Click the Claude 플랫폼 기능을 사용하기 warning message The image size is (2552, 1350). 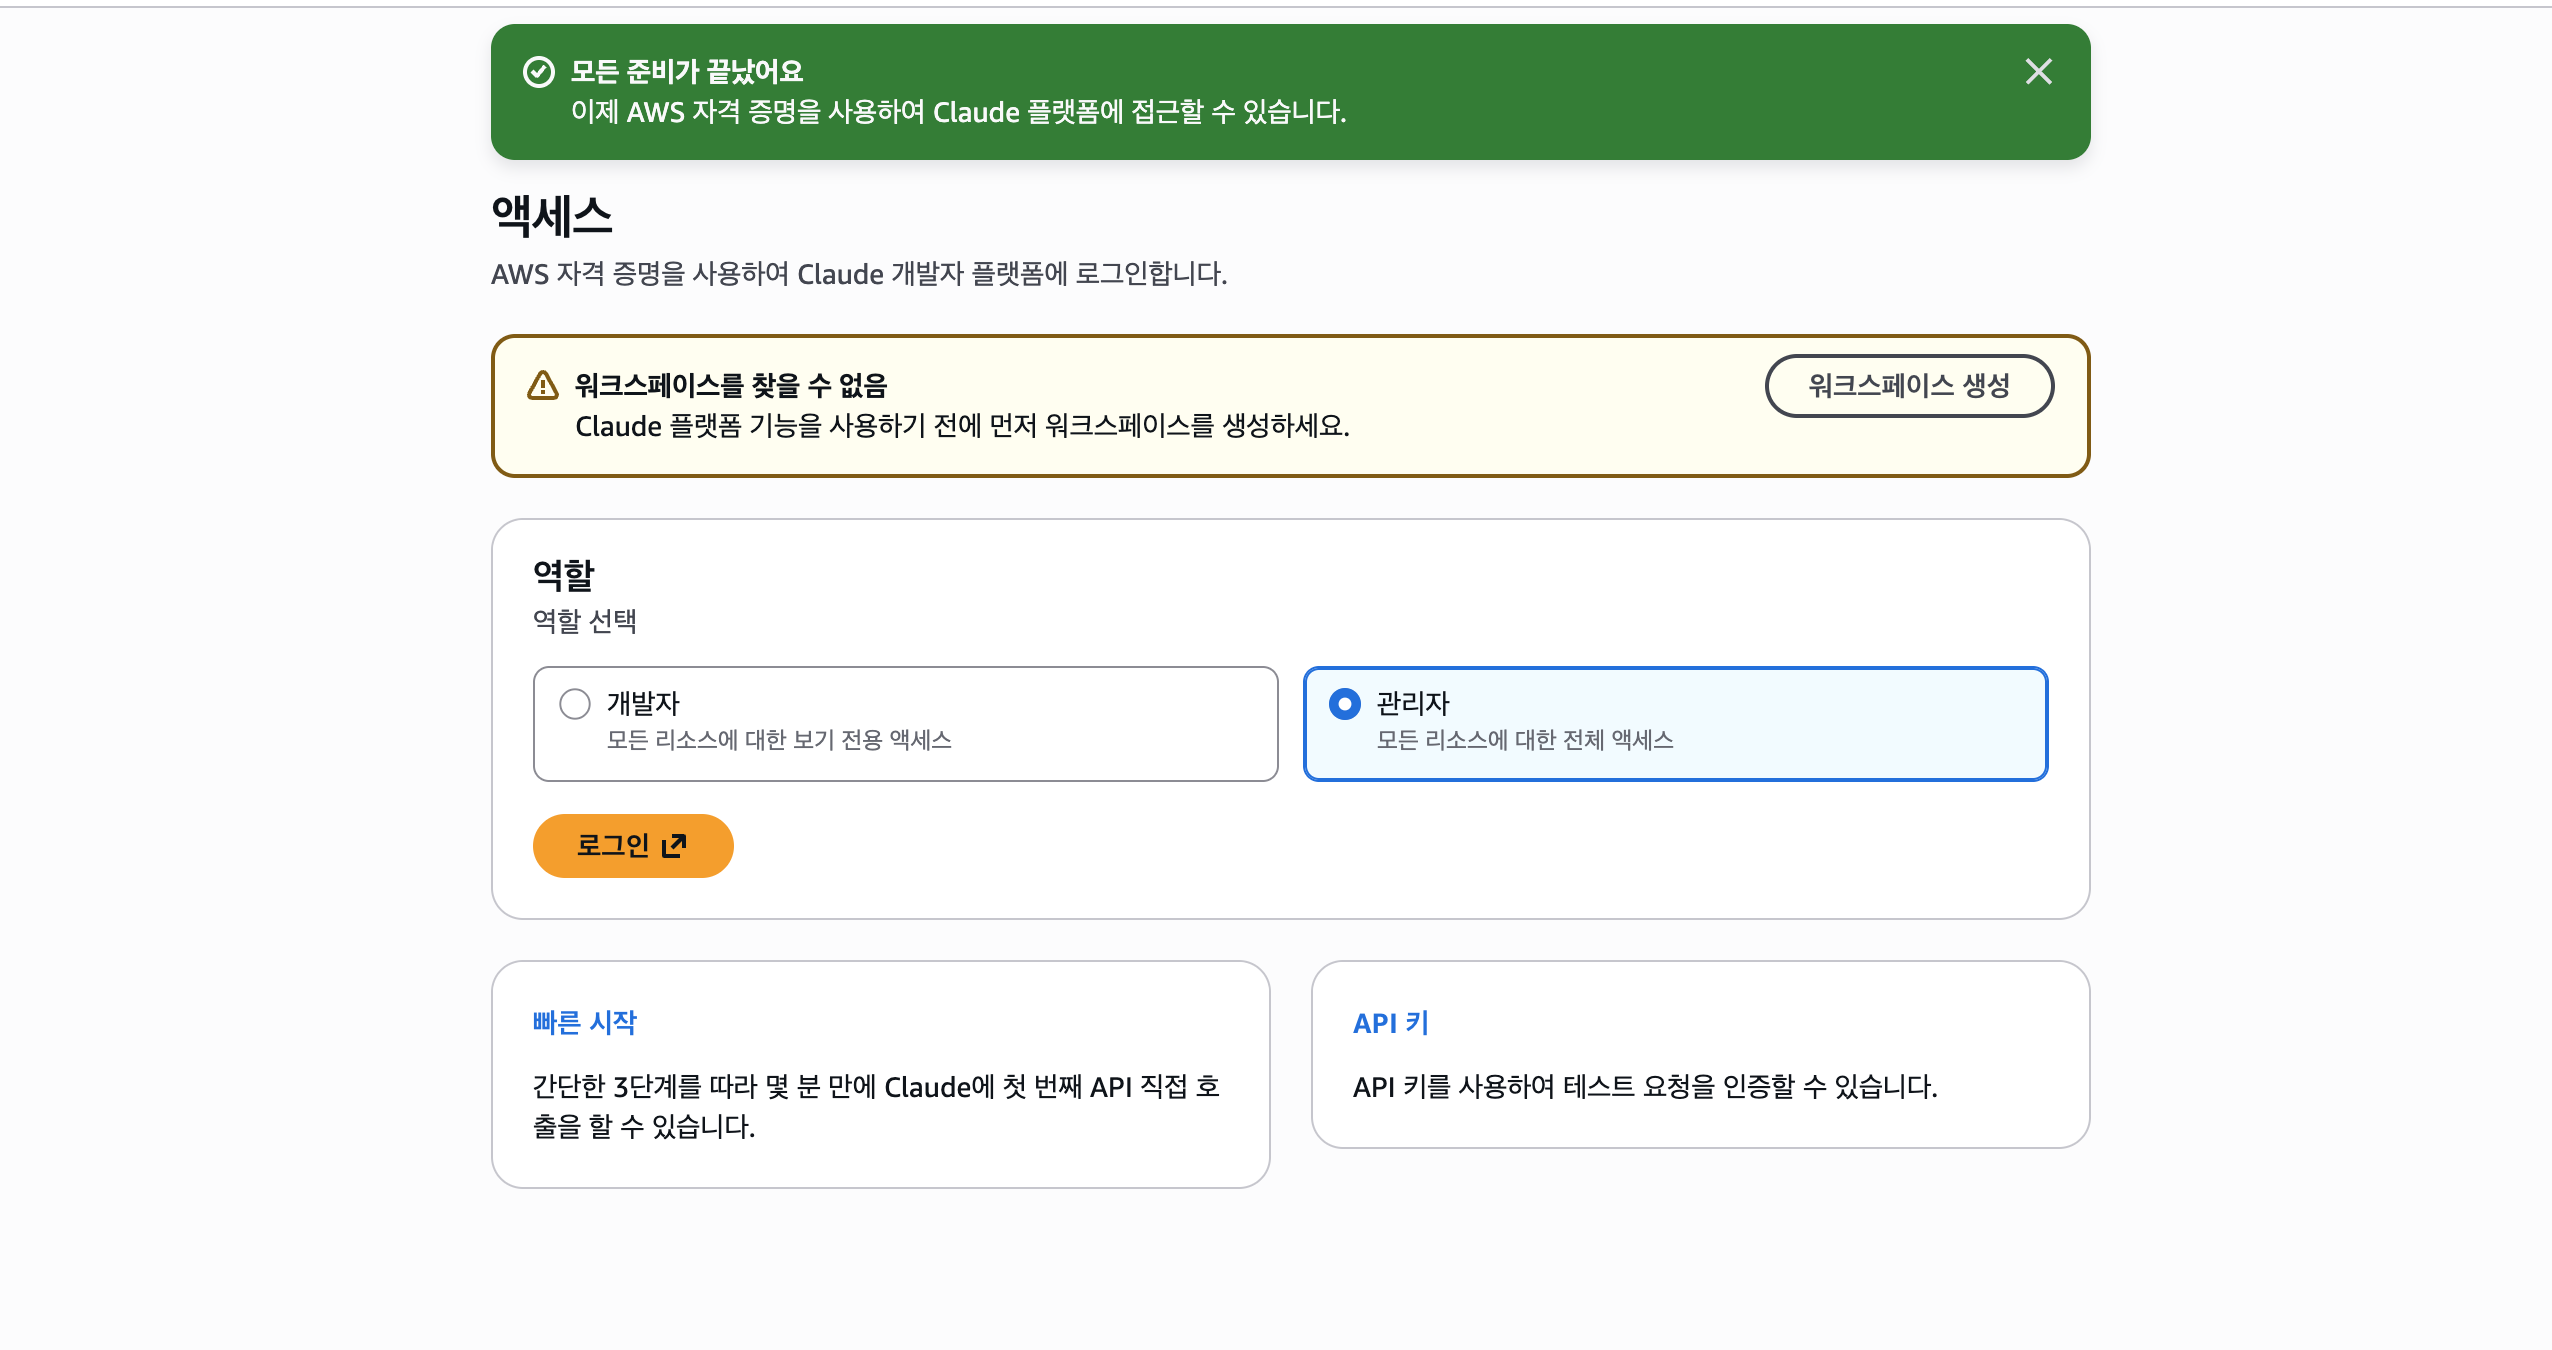pos(962,426)
